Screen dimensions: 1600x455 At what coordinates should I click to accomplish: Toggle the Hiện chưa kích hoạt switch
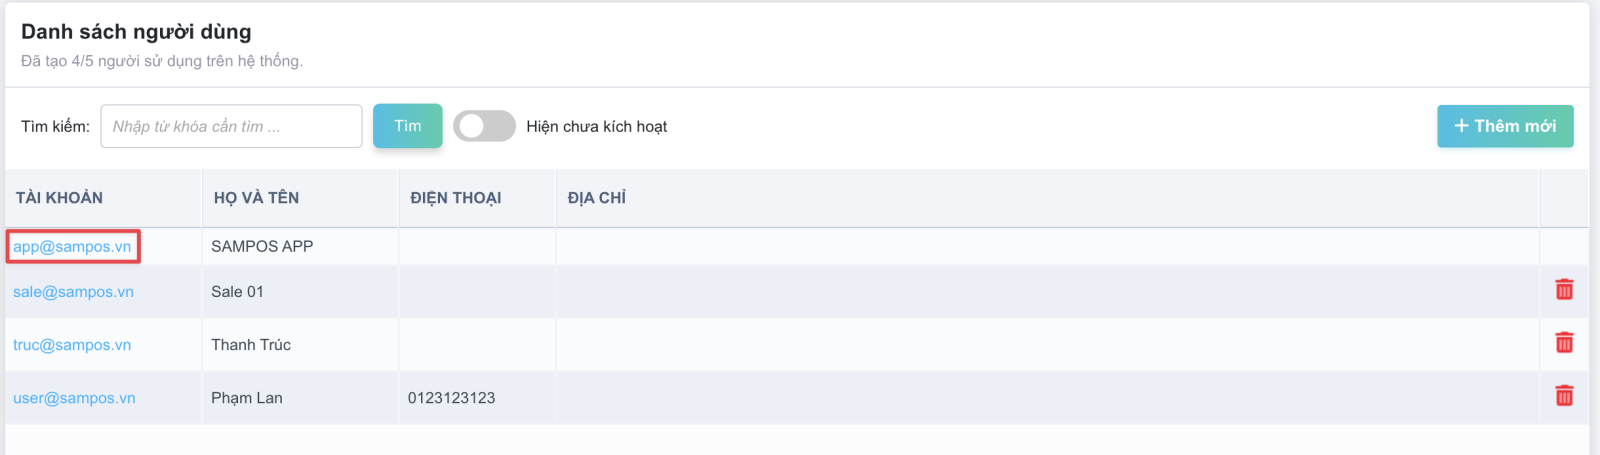pos(484,126)
